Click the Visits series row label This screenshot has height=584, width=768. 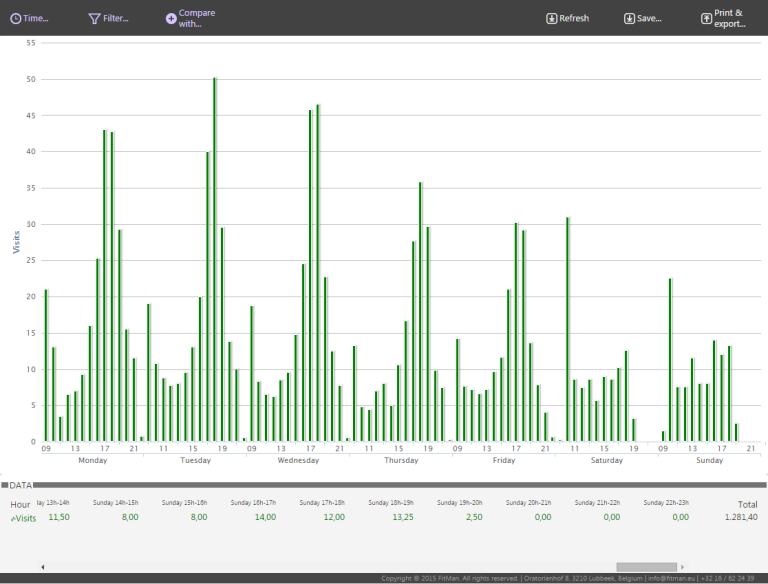[x=24, y=518]
